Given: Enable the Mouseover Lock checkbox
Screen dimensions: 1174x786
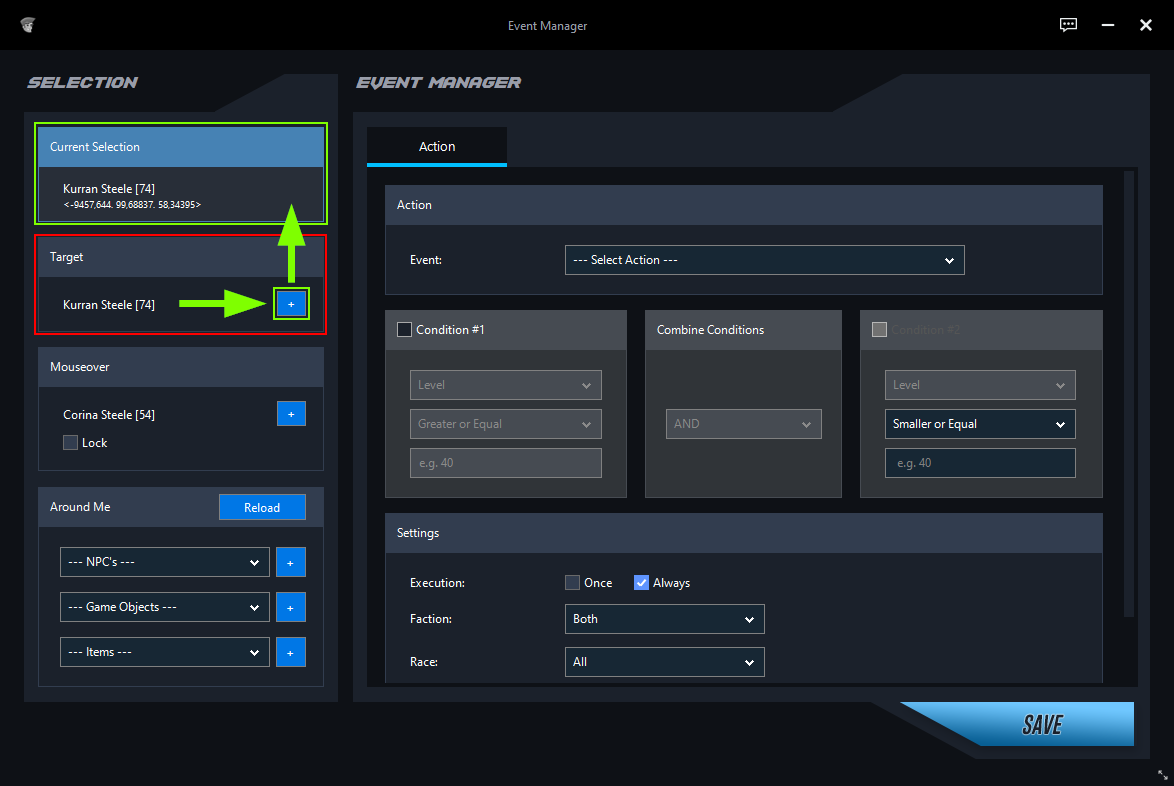Looking at the screenshot, I should (x=71, y=443).
